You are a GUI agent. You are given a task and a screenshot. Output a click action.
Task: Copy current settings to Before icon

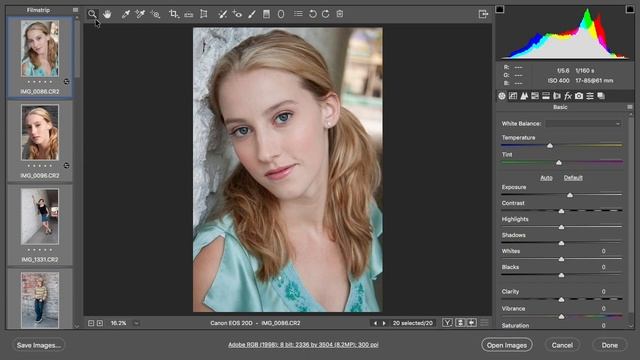click(472, 323)
